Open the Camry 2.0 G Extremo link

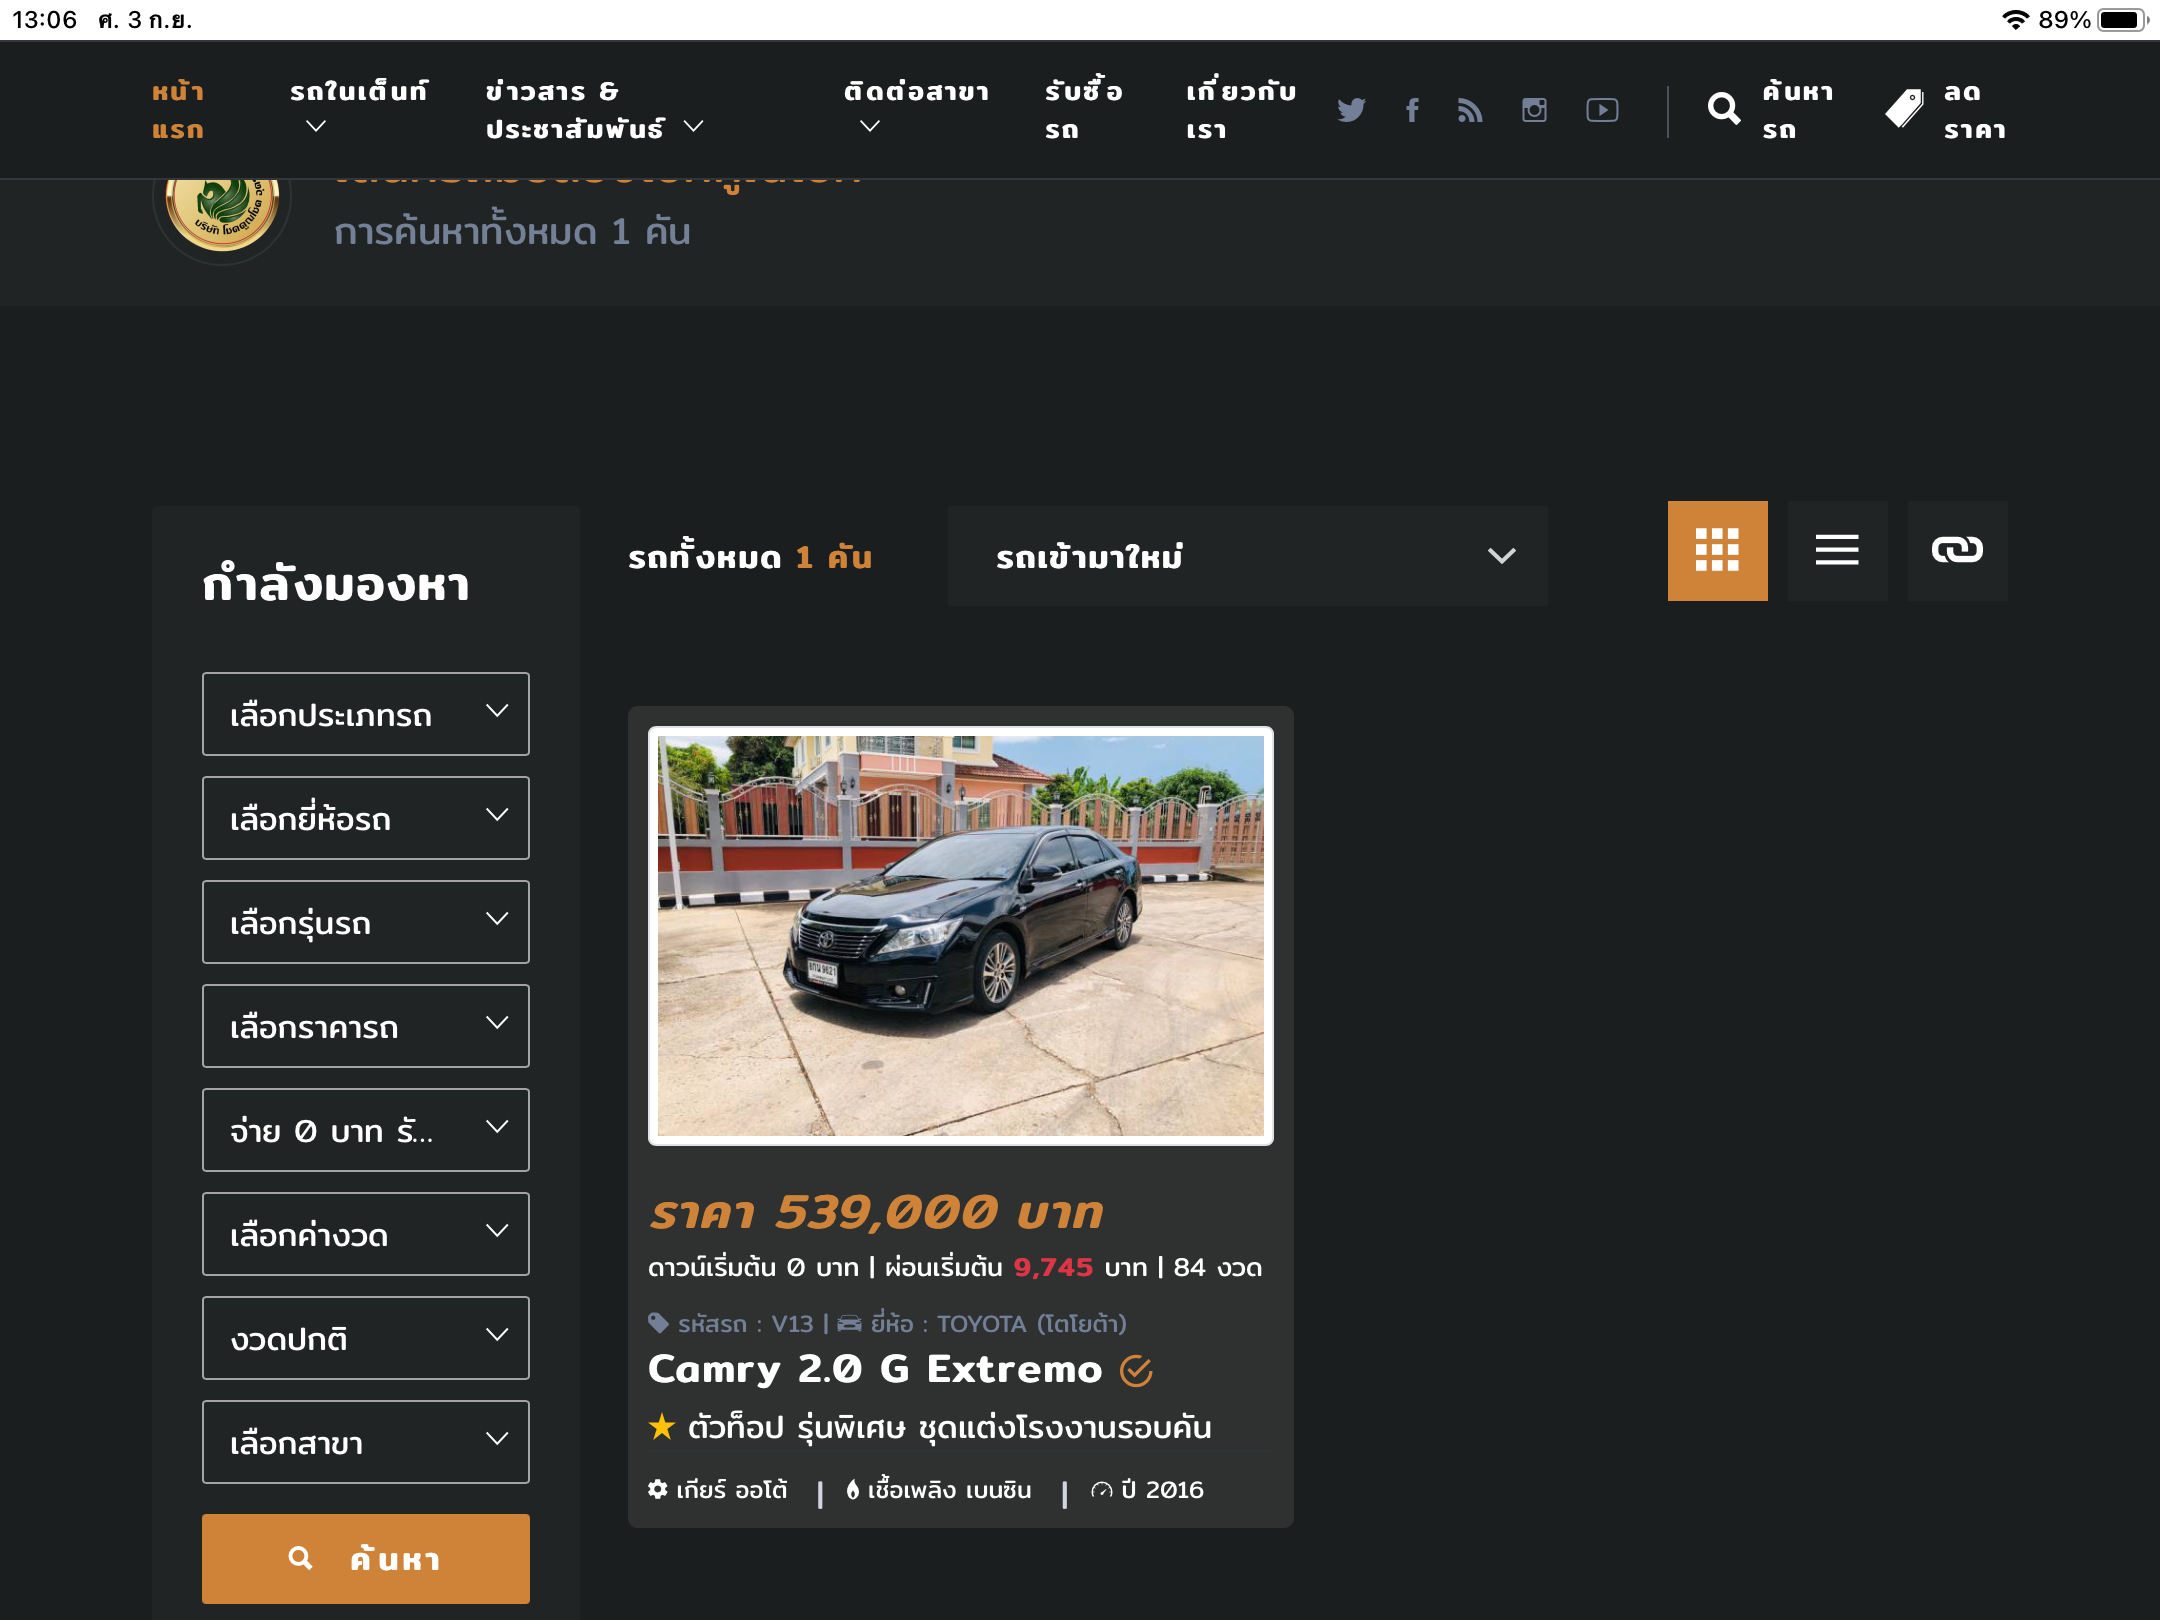click(x=875, y=1369)
